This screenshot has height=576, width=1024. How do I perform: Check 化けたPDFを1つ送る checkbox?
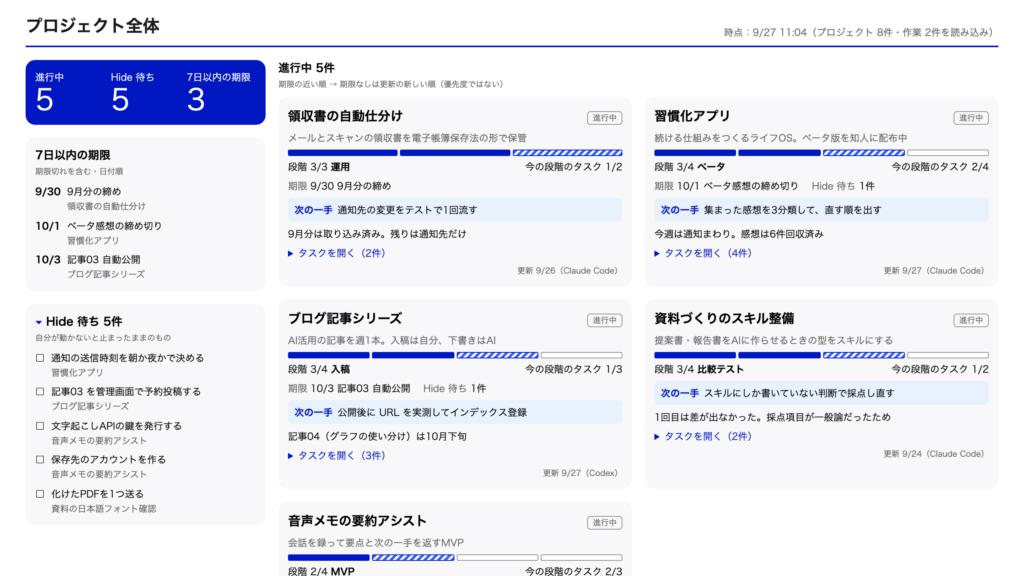(x=40, y=494)
